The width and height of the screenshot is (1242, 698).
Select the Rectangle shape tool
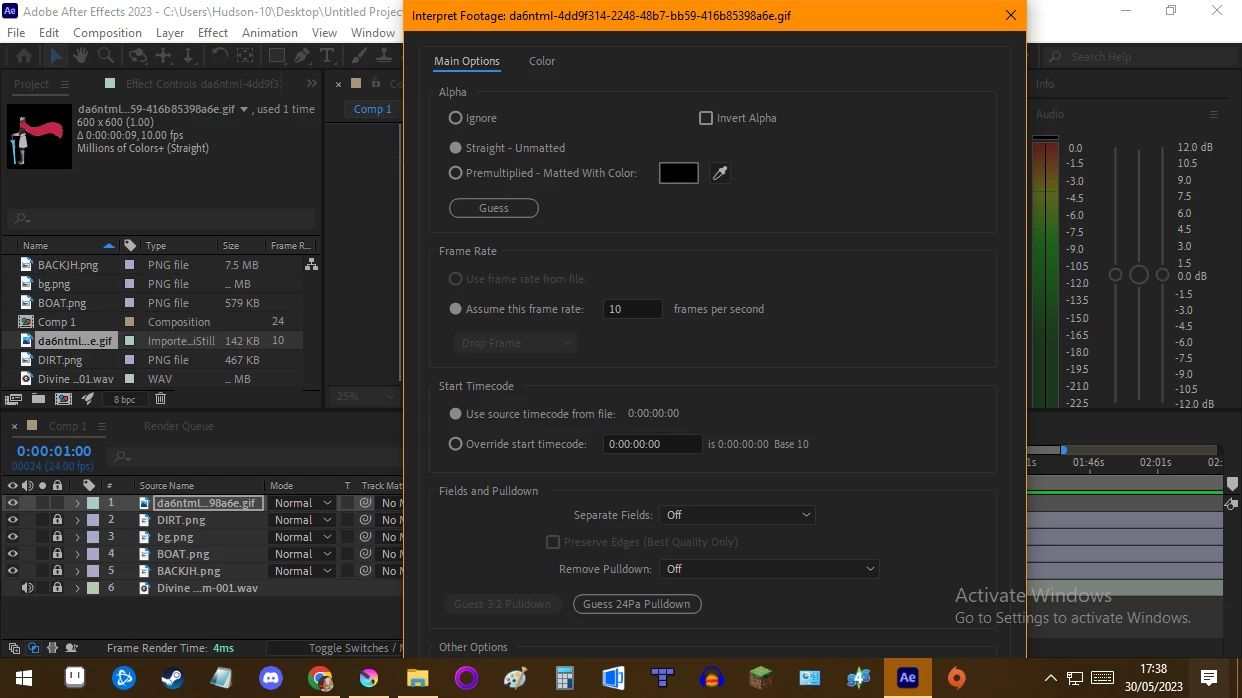coord(277,56)
